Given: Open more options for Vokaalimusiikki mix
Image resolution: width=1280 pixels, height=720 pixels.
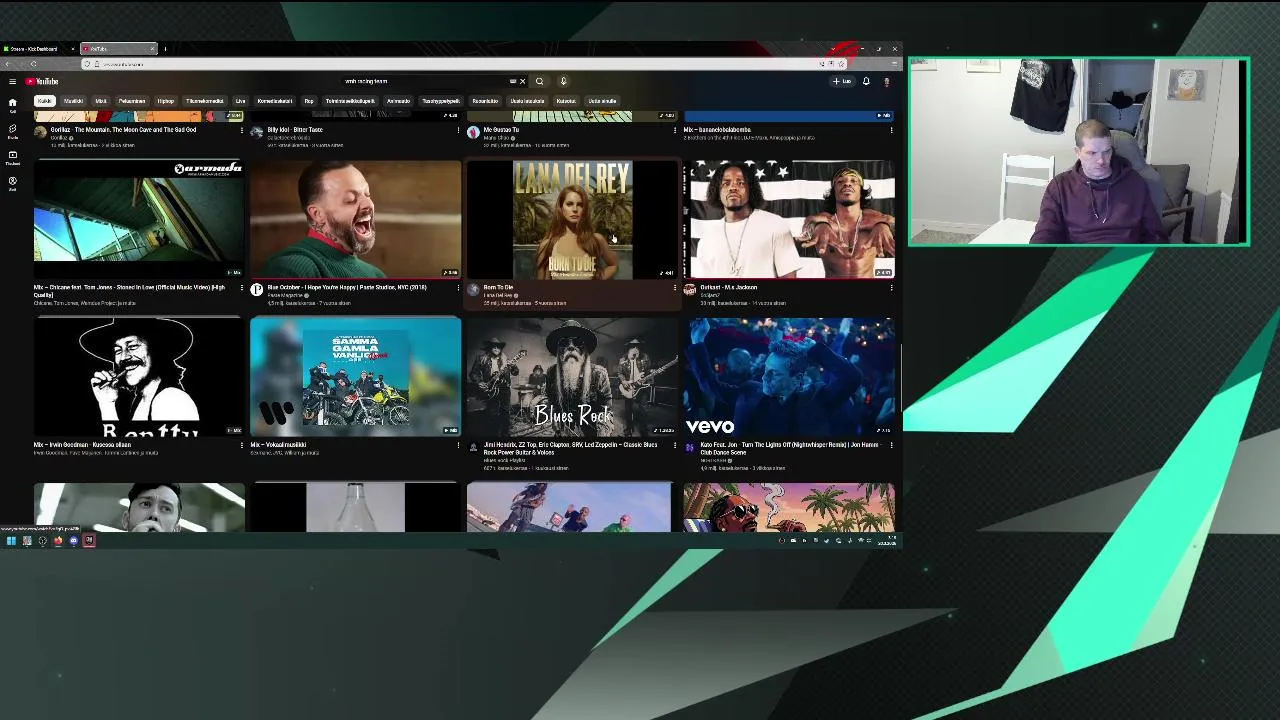Looking at the screenshot, I should tap(458, 445).
